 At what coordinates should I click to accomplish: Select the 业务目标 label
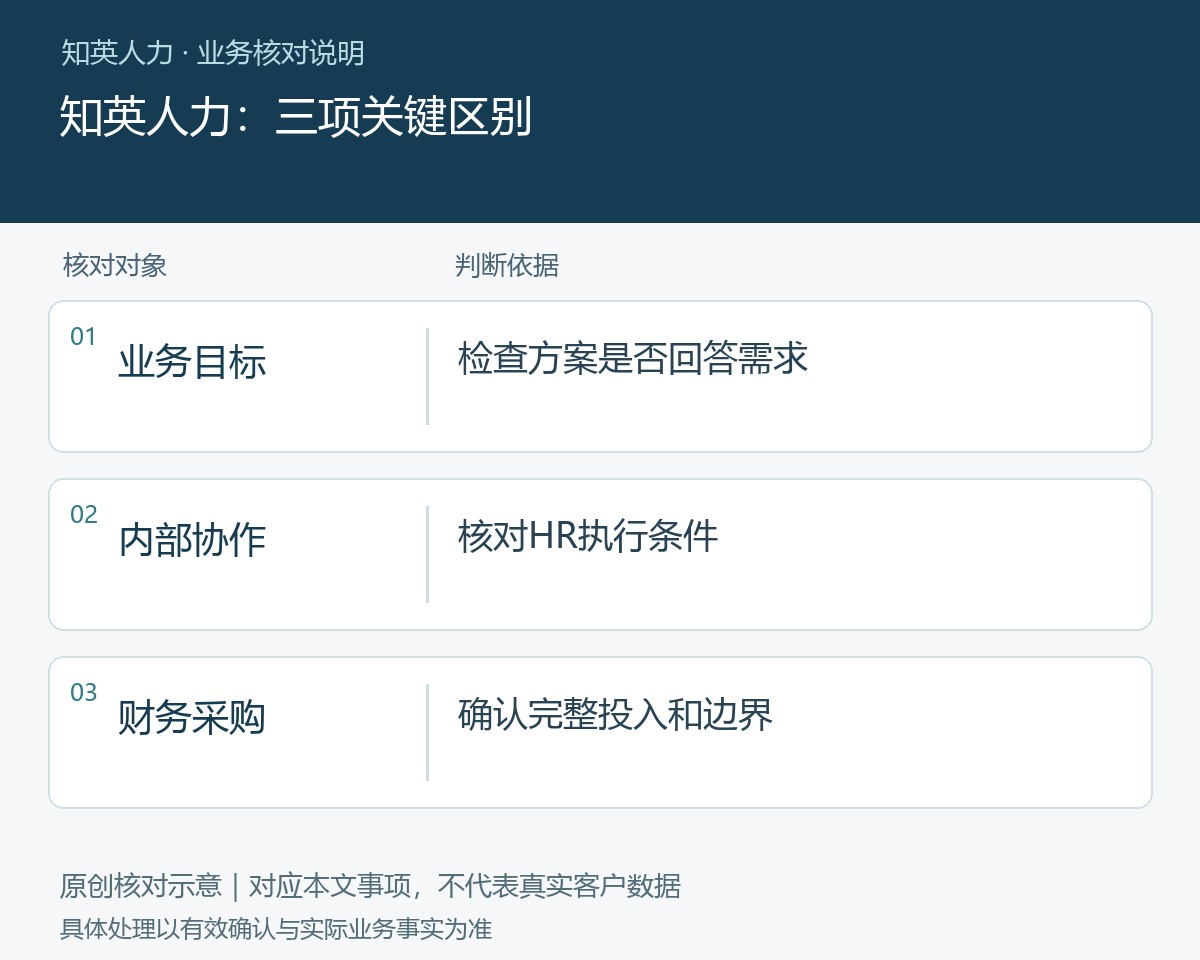point(192,362)
